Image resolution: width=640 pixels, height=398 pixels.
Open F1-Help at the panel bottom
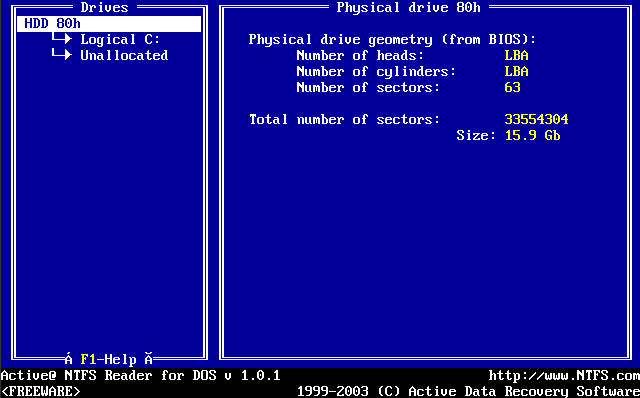108,359
